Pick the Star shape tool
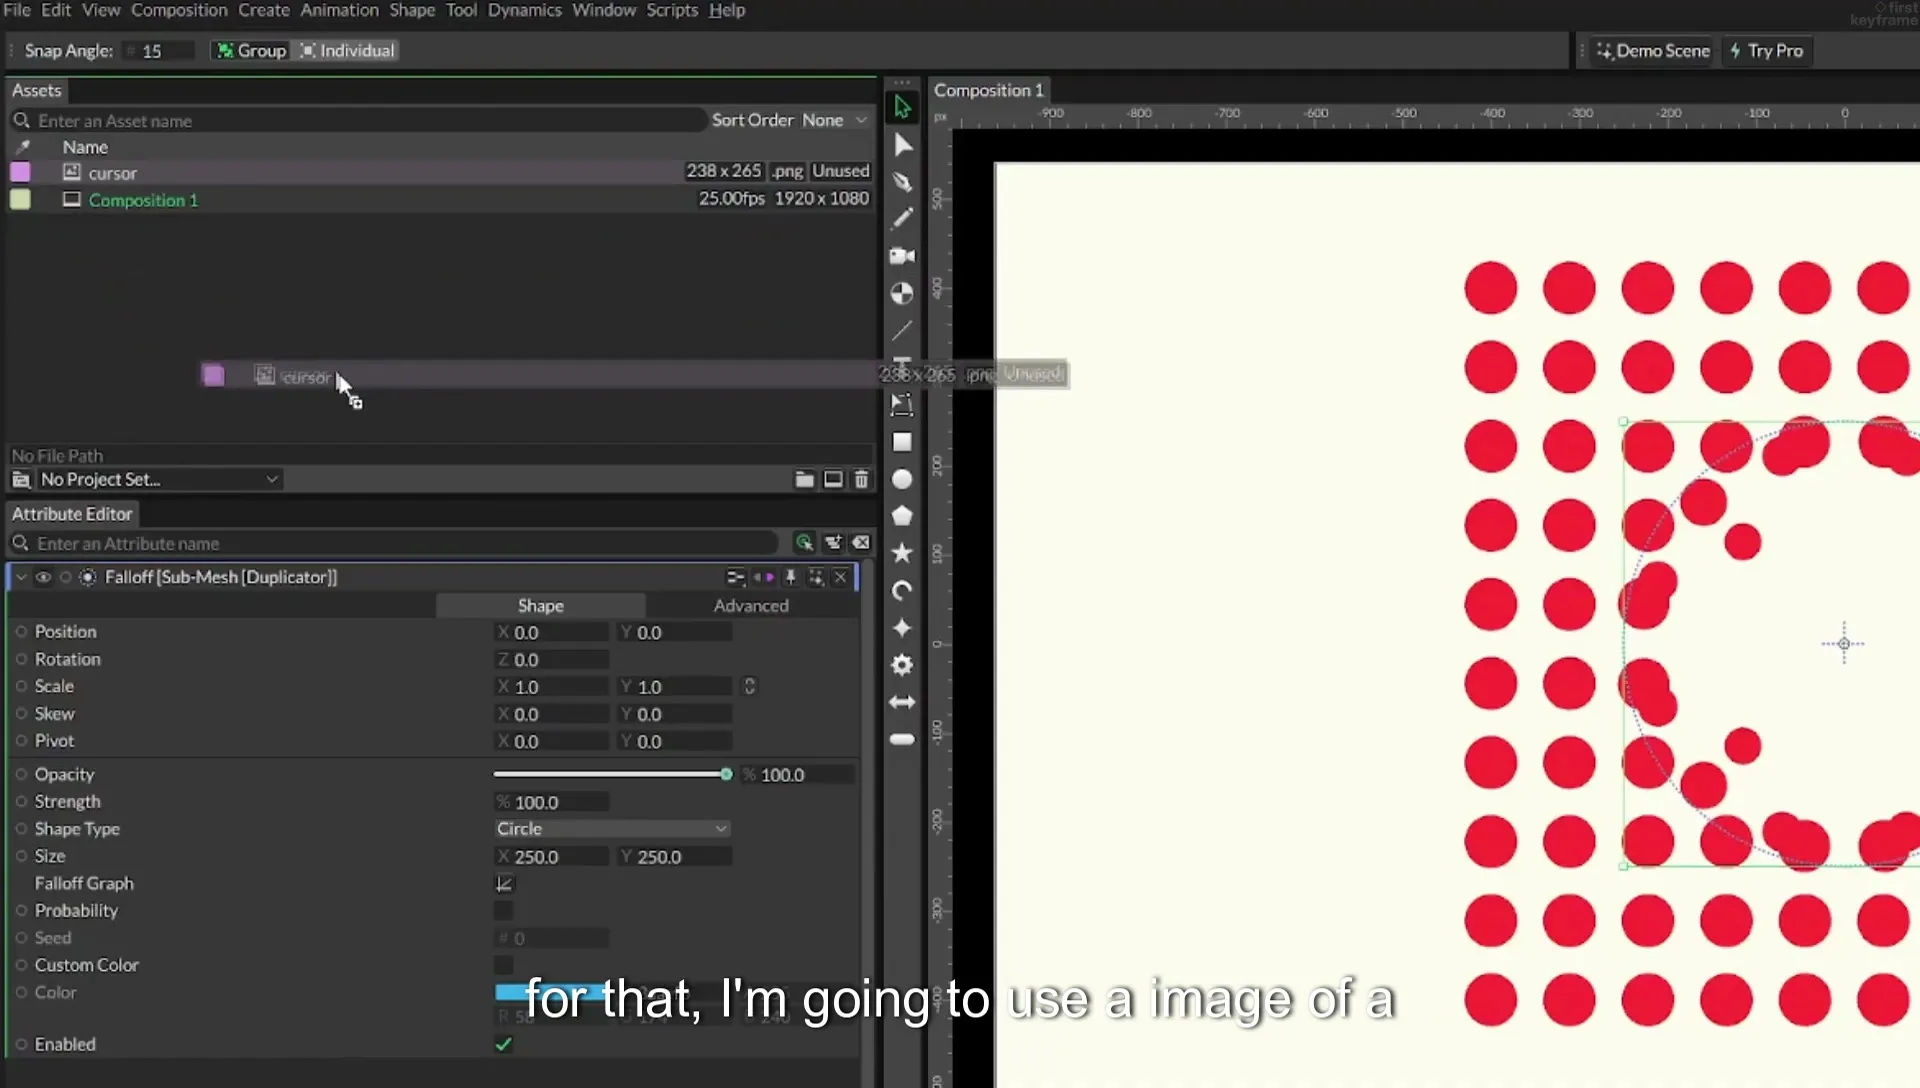This screenshot has height=1088, width=1920. (902, 553)
